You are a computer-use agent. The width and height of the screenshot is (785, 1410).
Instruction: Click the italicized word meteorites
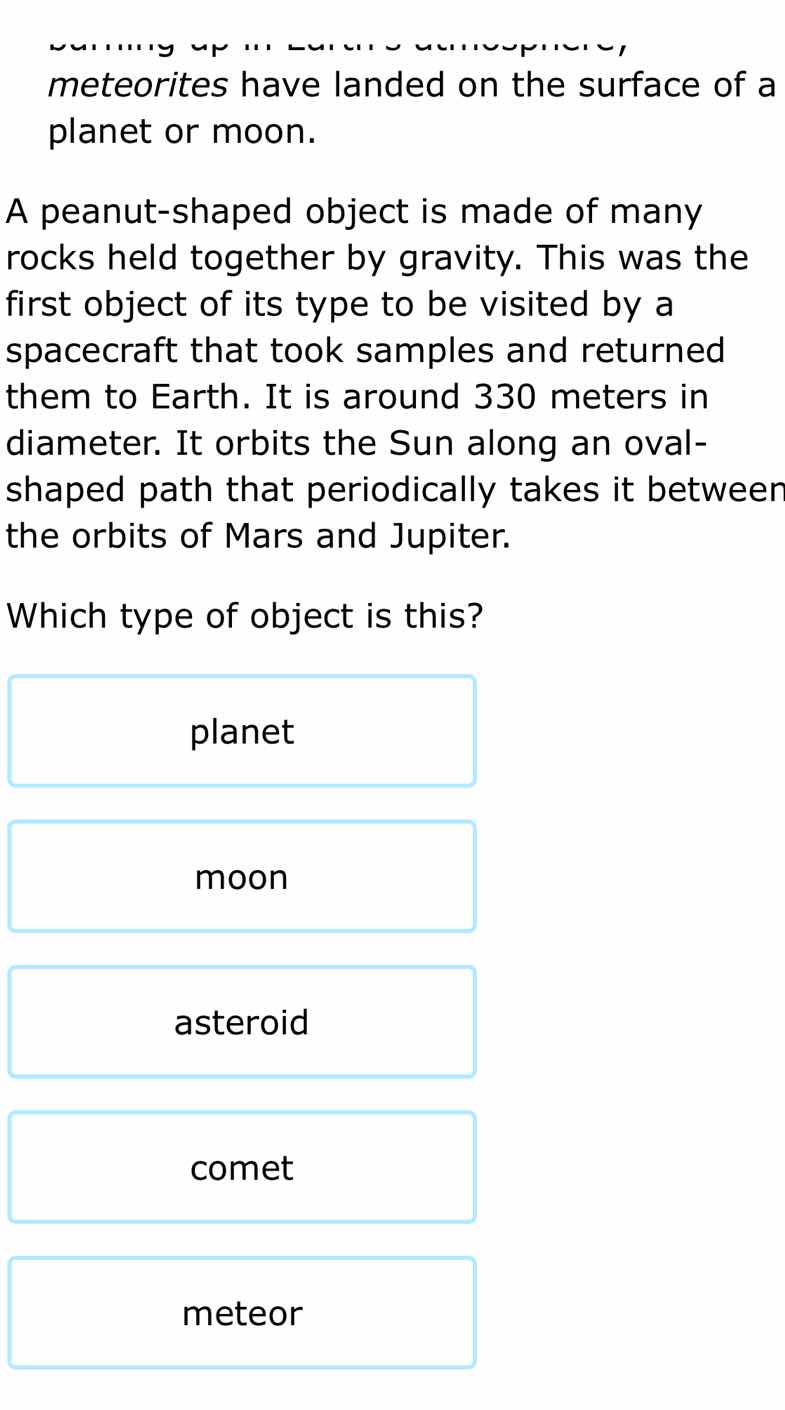tap(137, 84)
